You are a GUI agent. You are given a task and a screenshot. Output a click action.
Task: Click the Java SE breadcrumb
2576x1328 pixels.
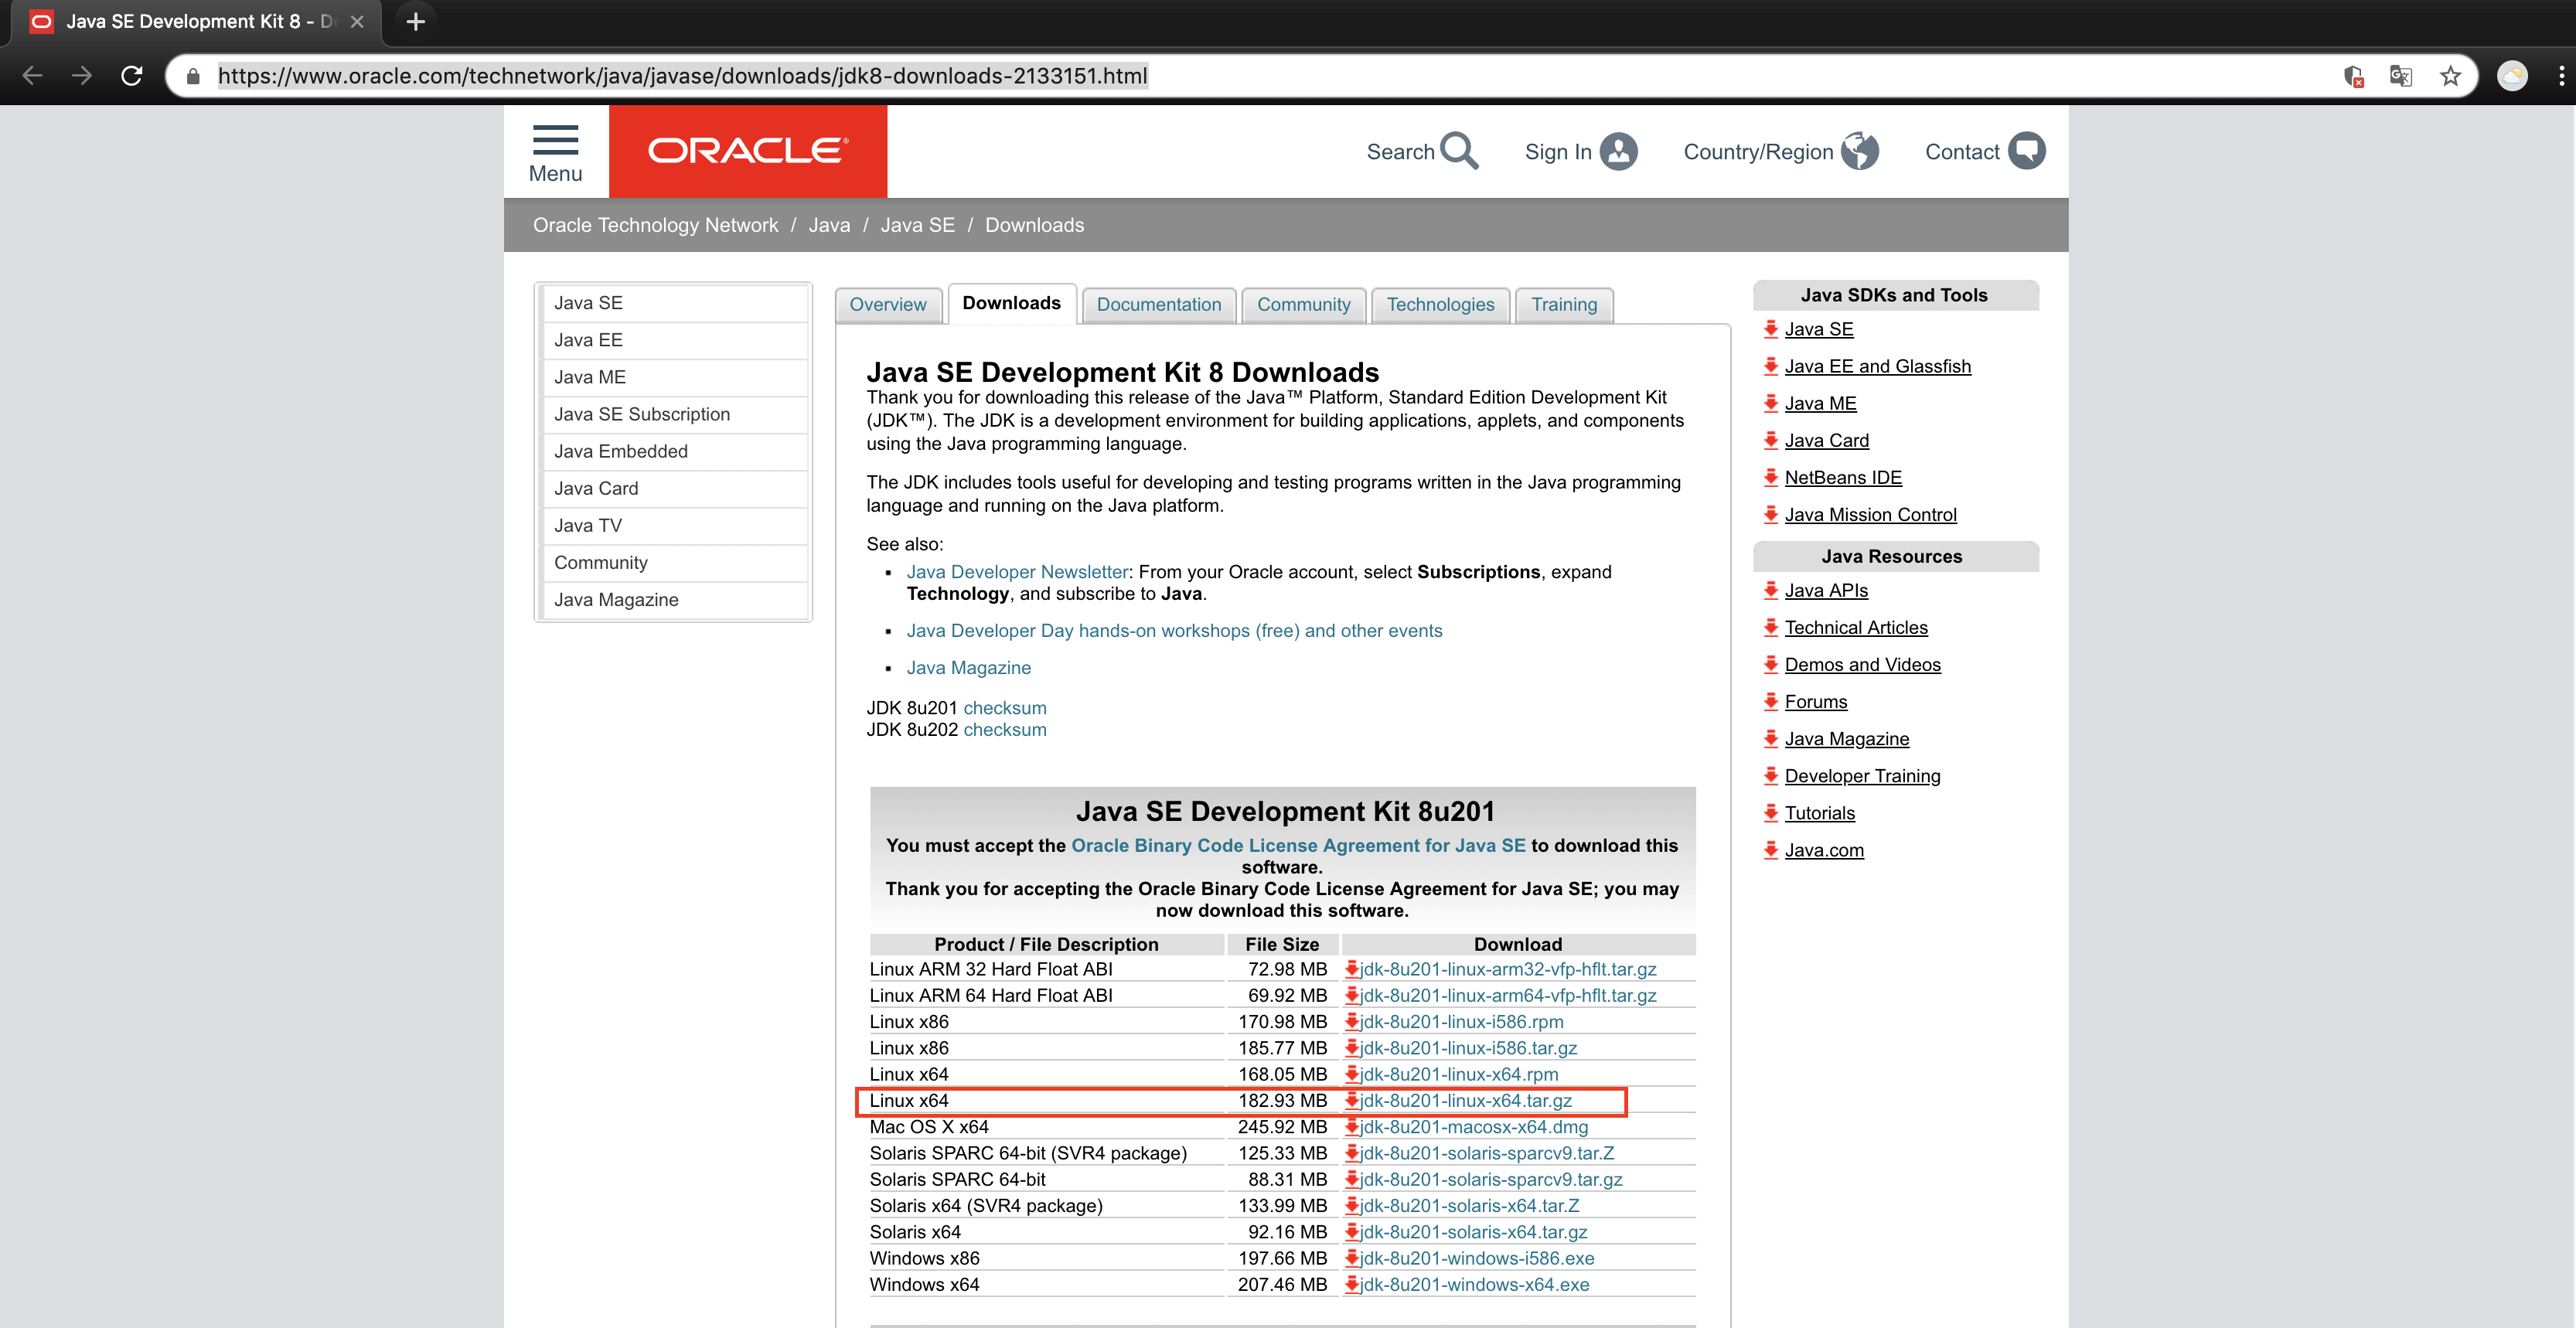[917, 225]
